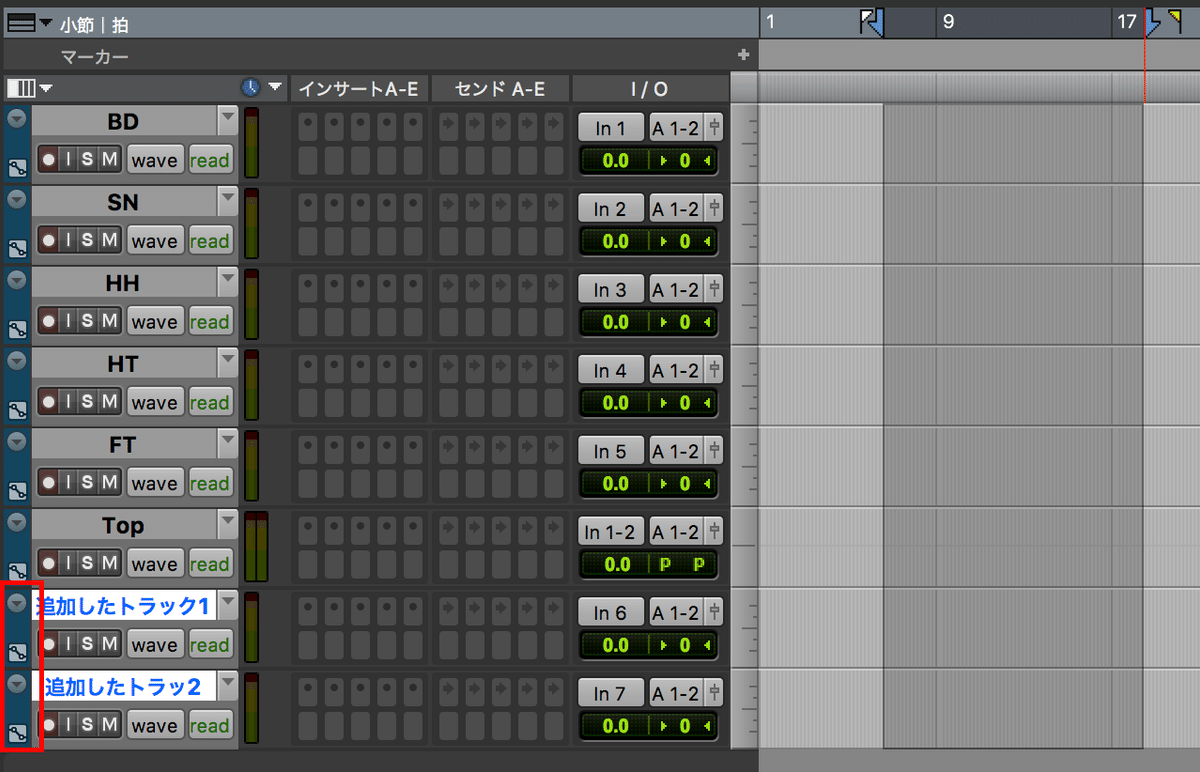1200x772 pixels.
Task: Open the FT track read automation selector
Action: point(210,484)
